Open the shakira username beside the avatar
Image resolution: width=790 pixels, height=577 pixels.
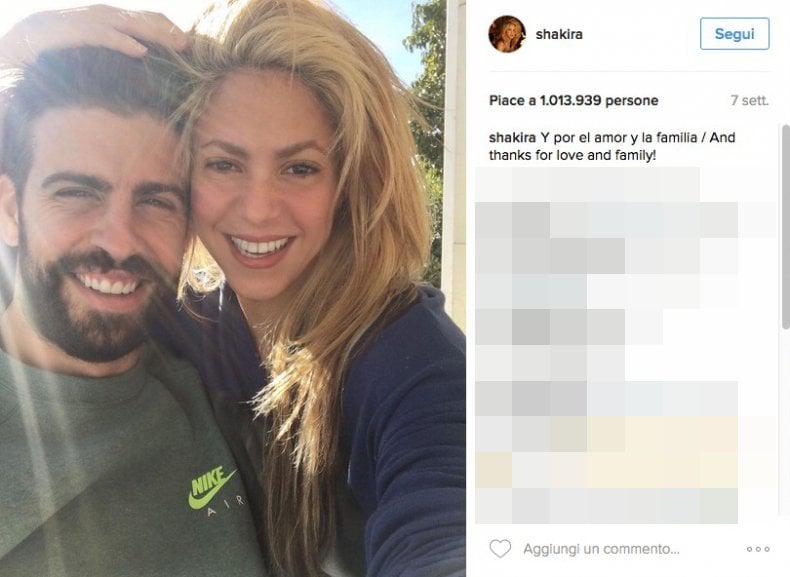point(559,34)
